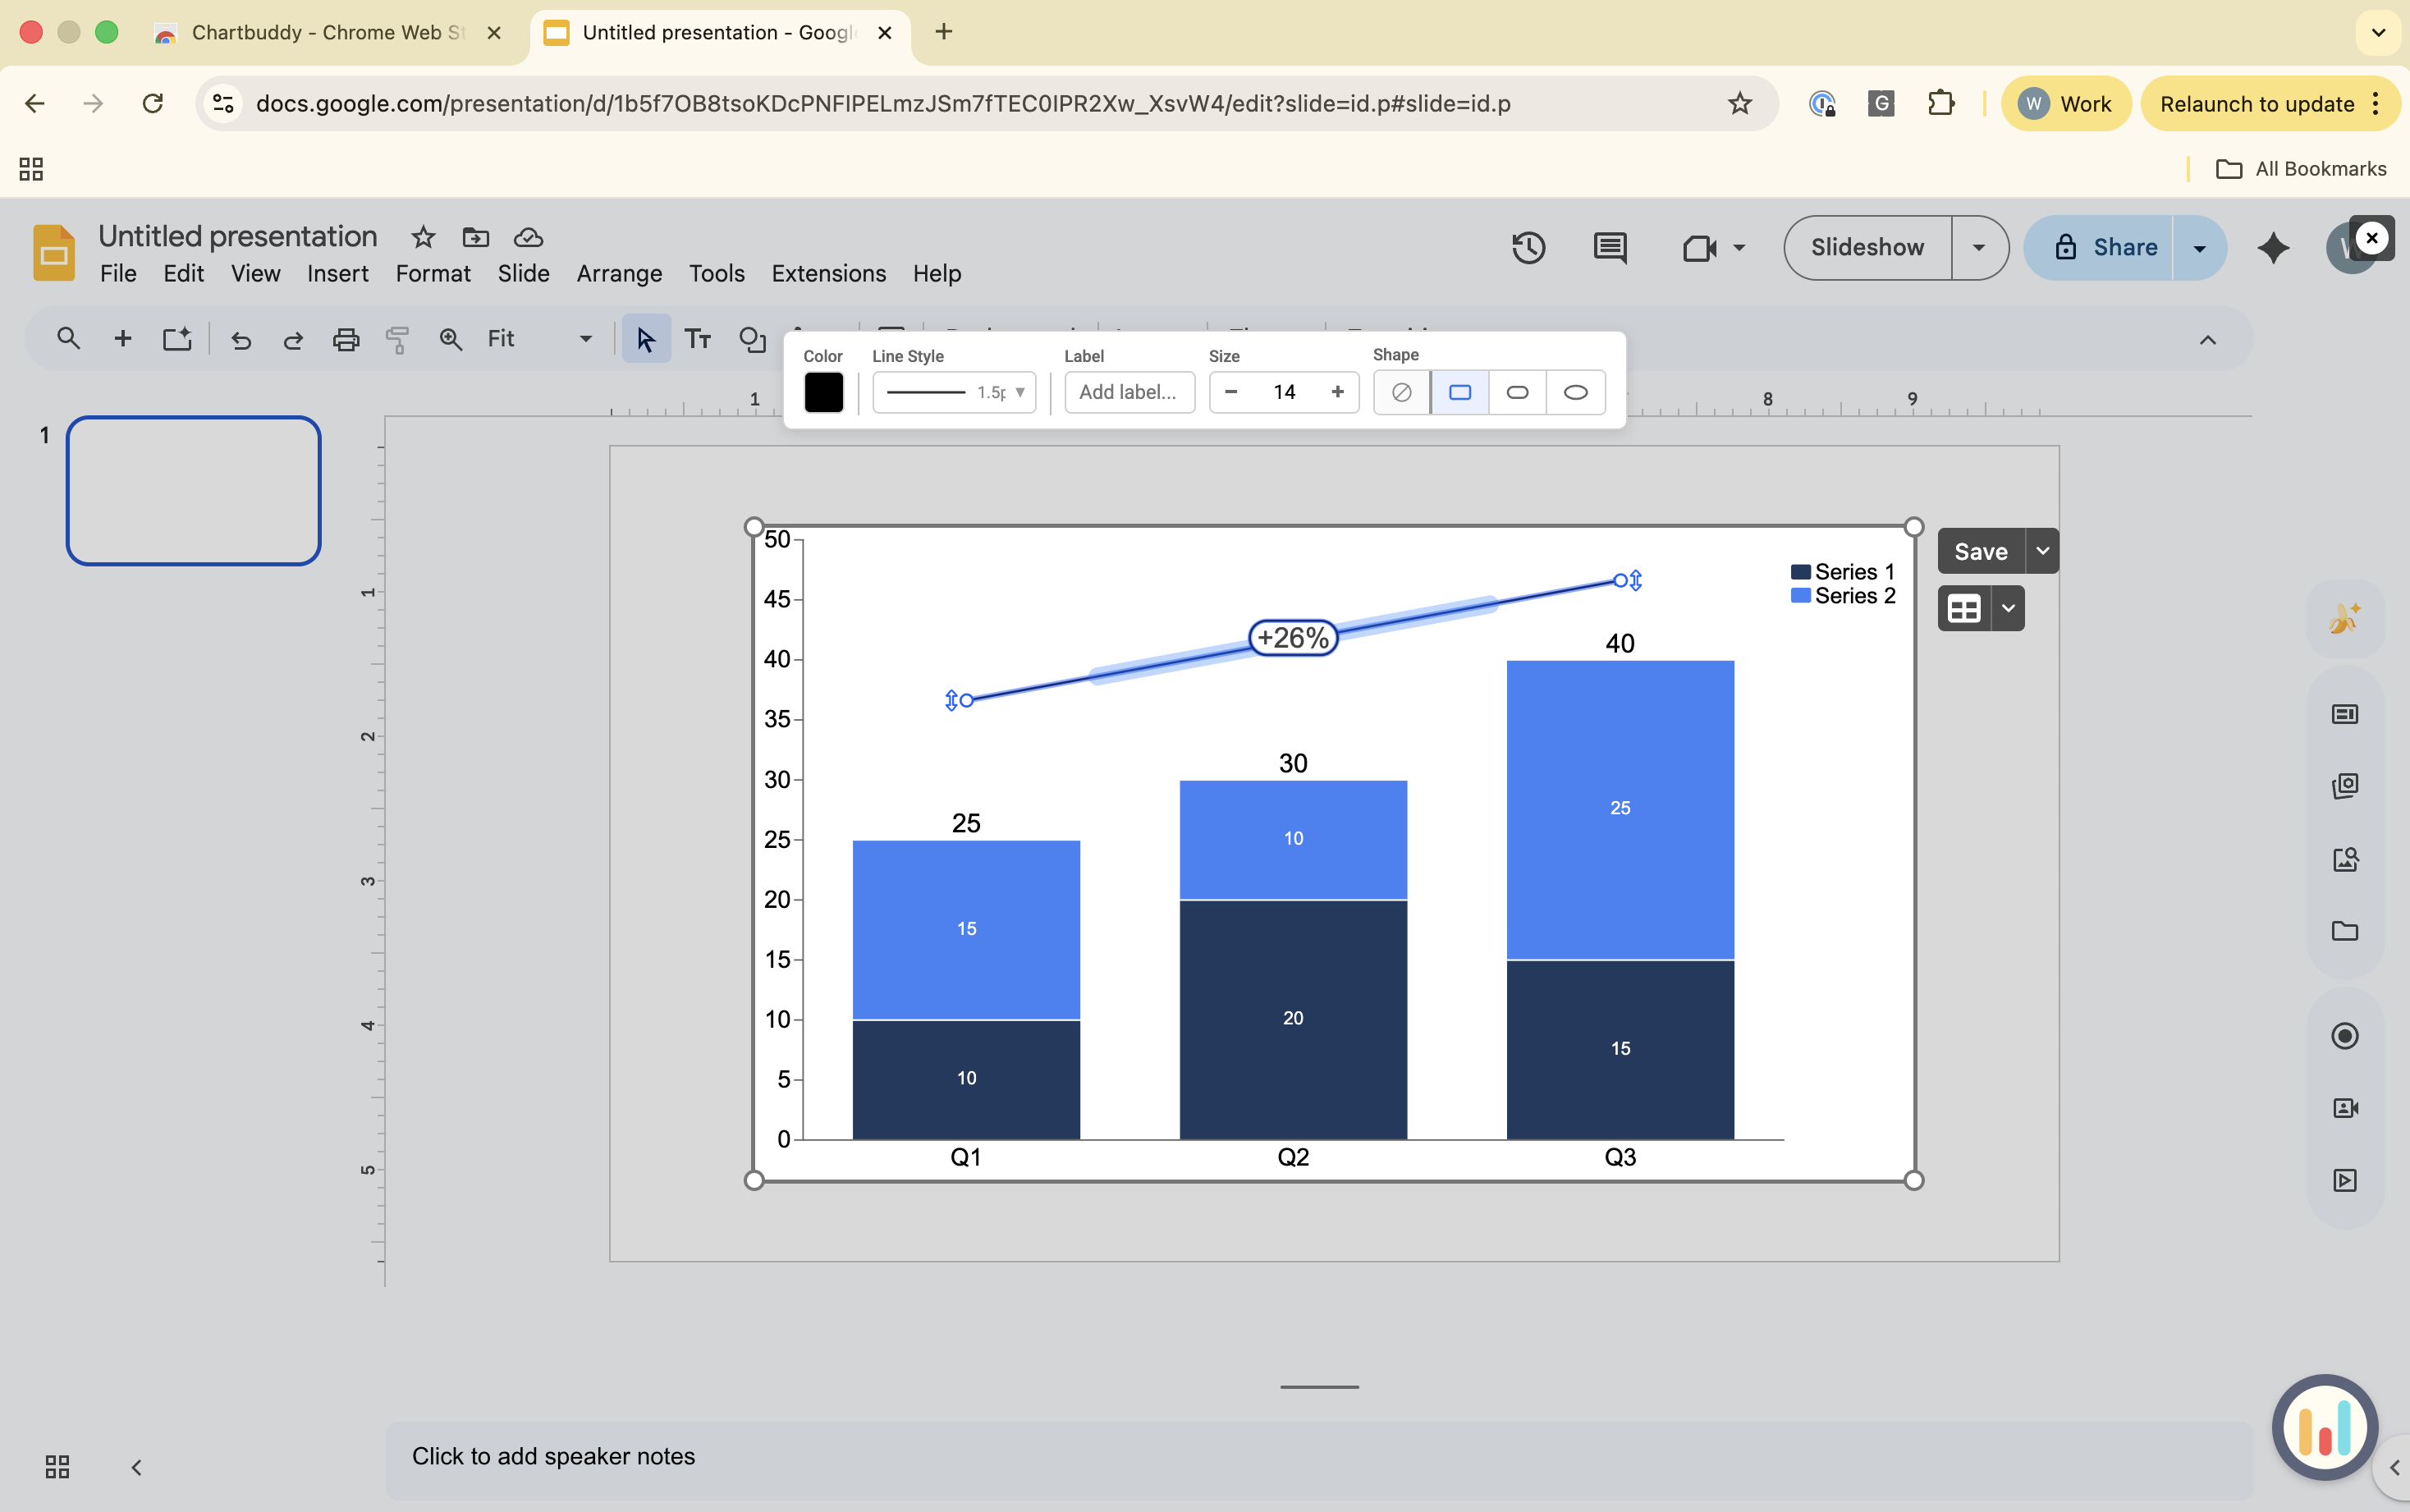Open version history via the clock icon
The height and width of the screenshot is (1512, 2410).
pyautogui.click(x=1529, y=247)
